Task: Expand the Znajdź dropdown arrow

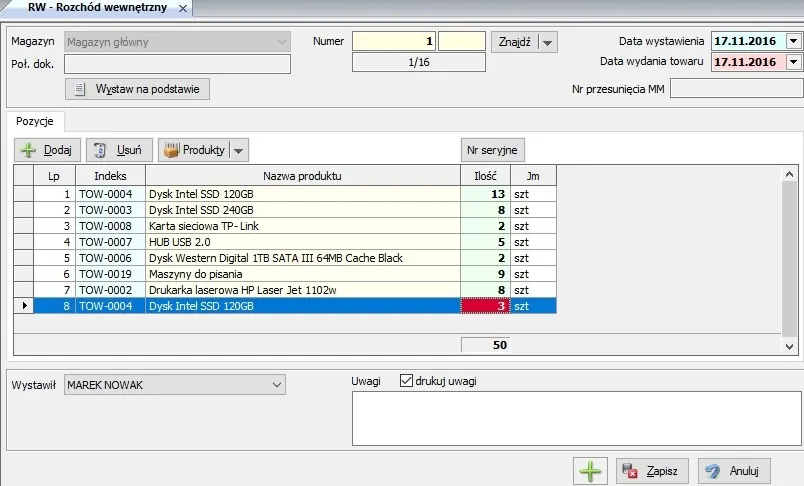Action: [x=548, y=42]
